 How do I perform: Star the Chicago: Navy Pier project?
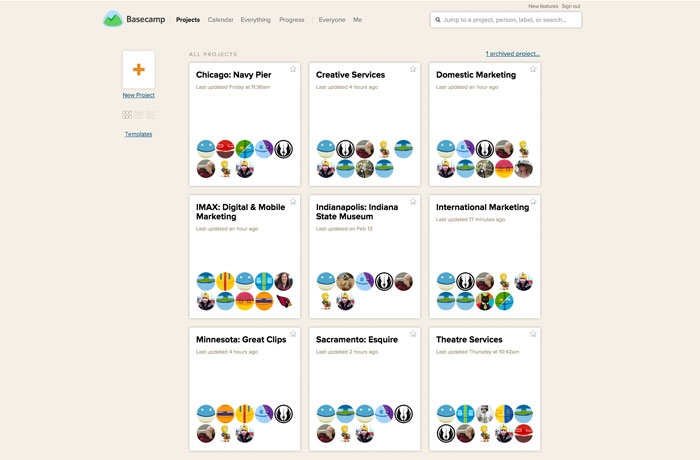(293, 69)
